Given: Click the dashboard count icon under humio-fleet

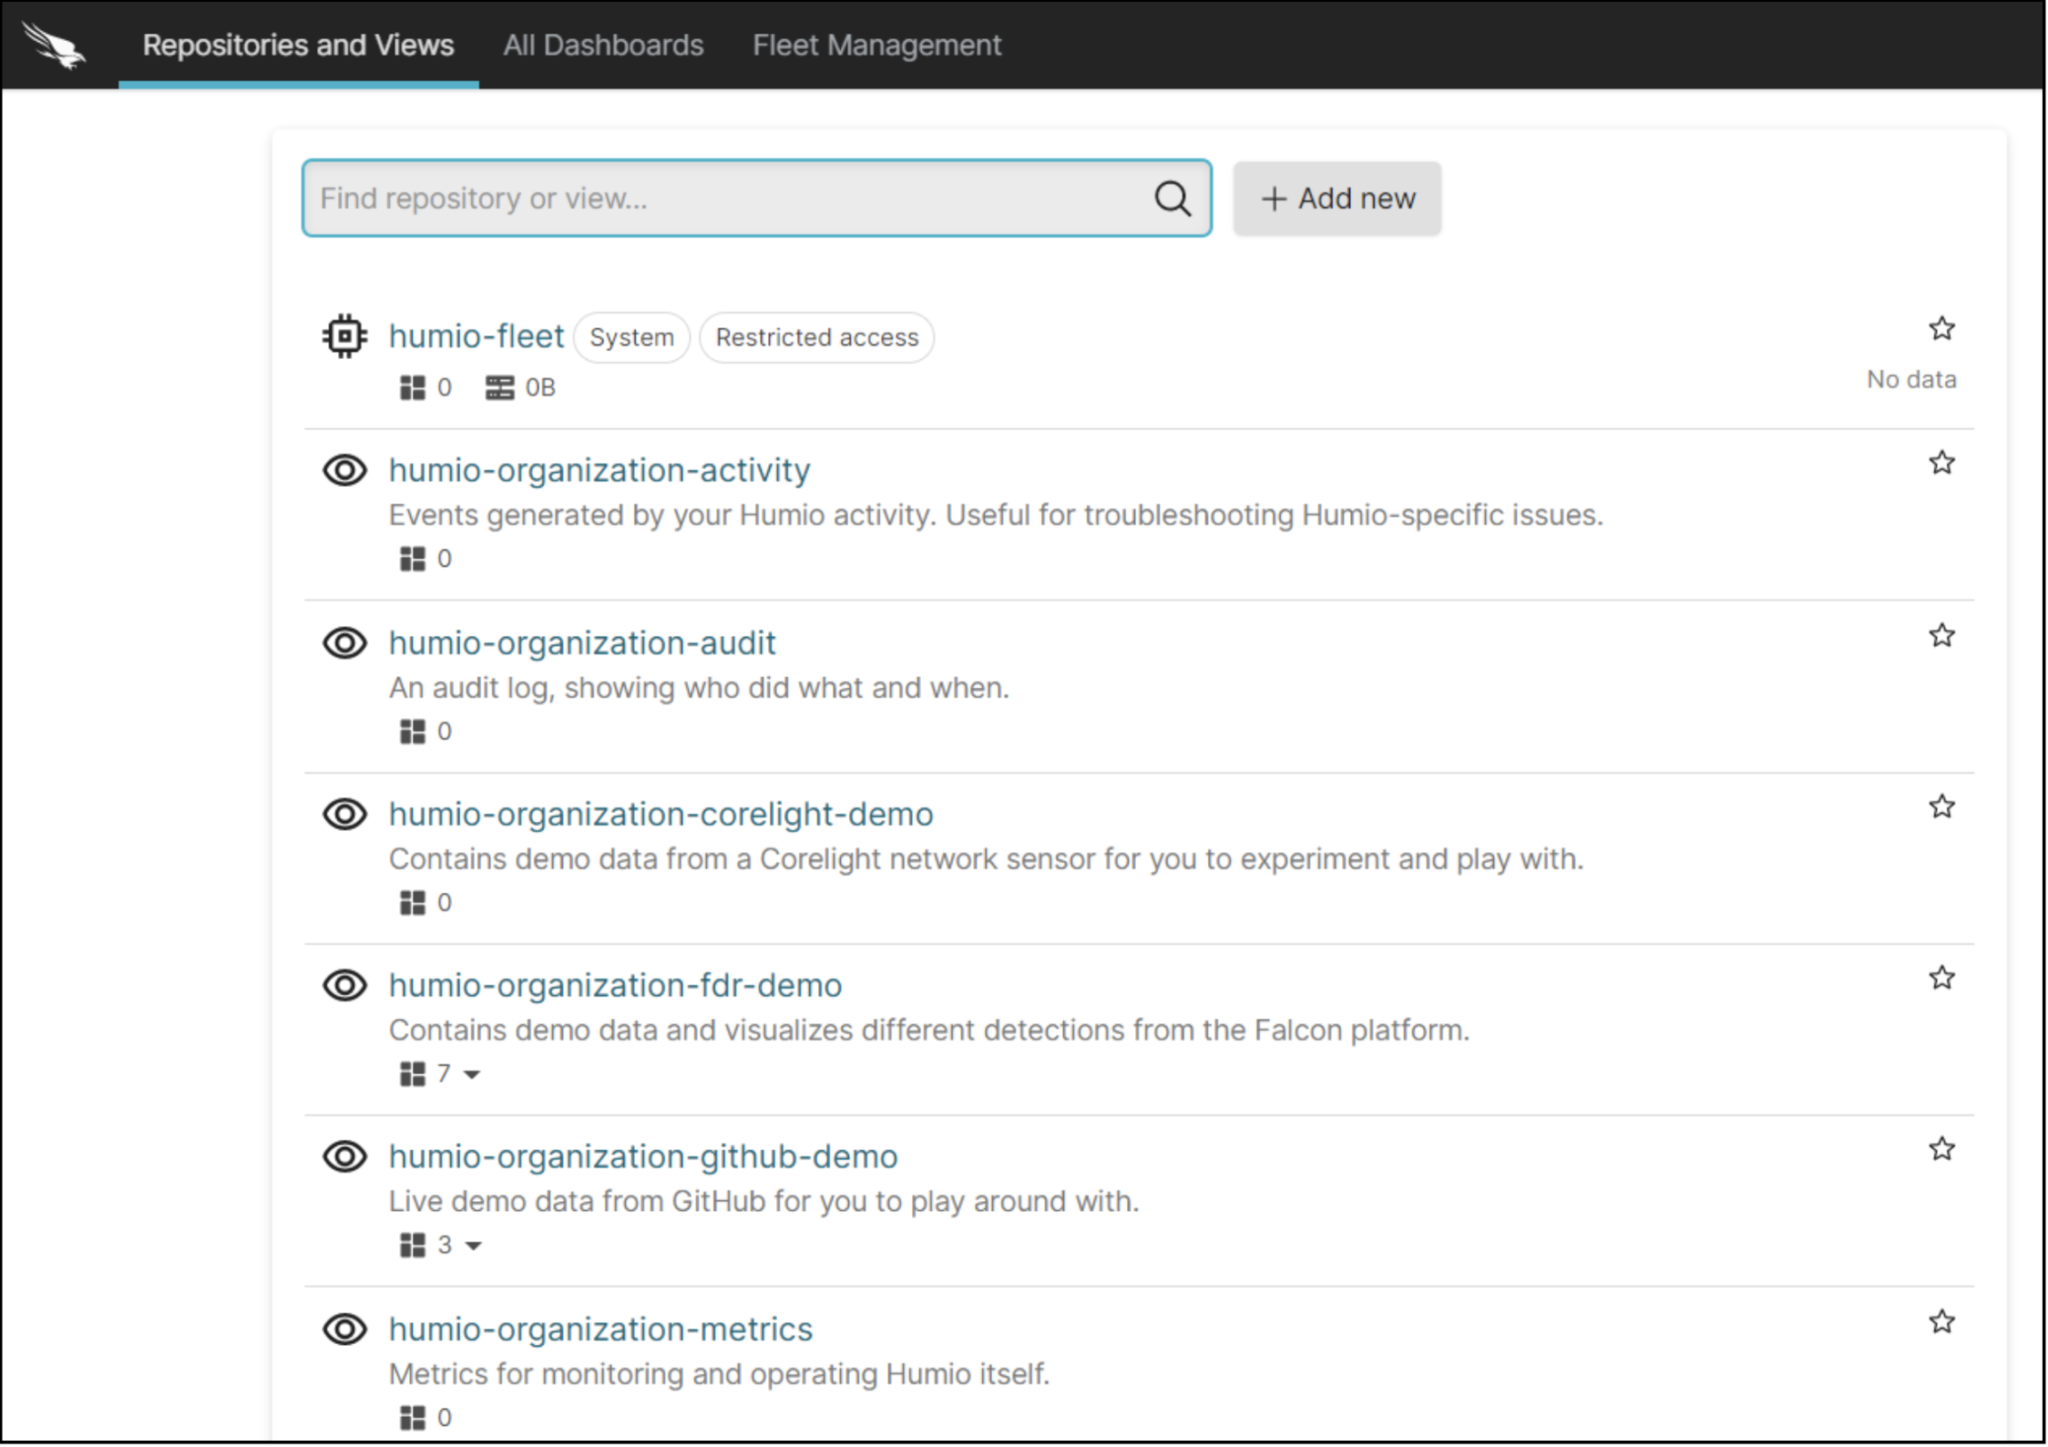Looking at the screenshot, I should [x=413, y=388].
